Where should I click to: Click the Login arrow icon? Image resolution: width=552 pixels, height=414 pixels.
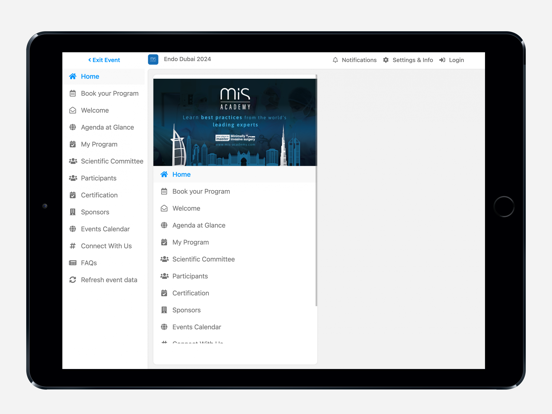[442, 60]
